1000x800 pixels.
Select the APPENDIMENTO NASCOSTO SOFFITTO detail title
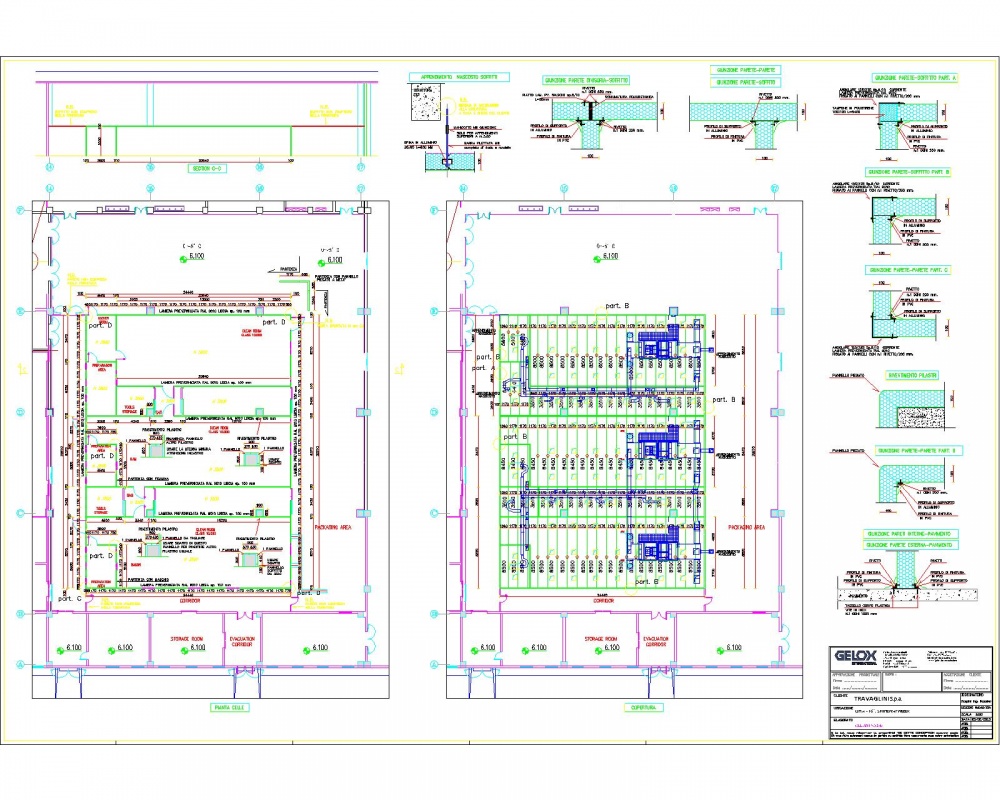[459, 77]
